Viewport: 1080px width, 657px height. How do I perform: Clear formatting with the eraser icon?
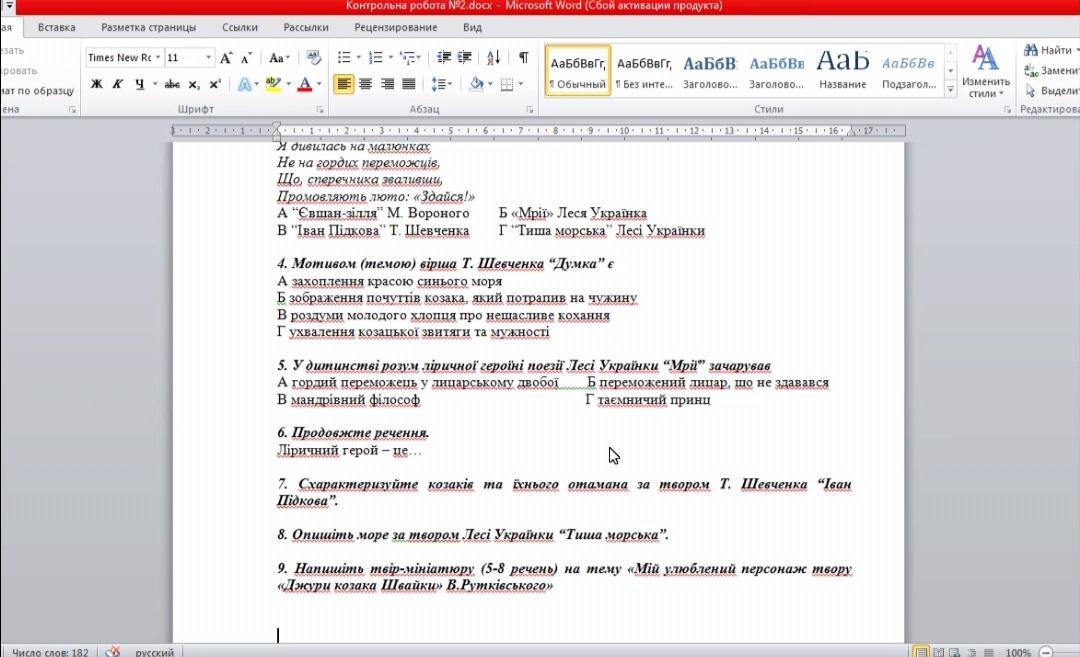tap(313, 58)
